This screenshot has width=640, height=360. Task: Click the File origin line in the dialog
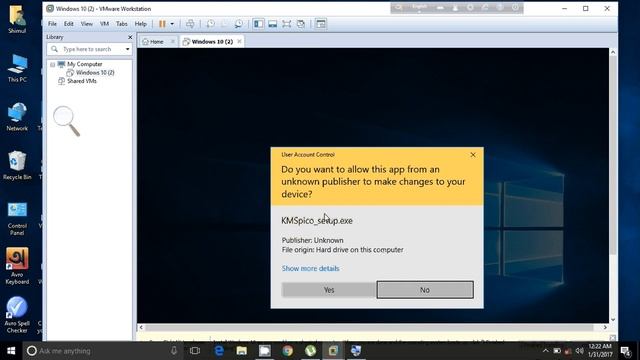point(342,250)
